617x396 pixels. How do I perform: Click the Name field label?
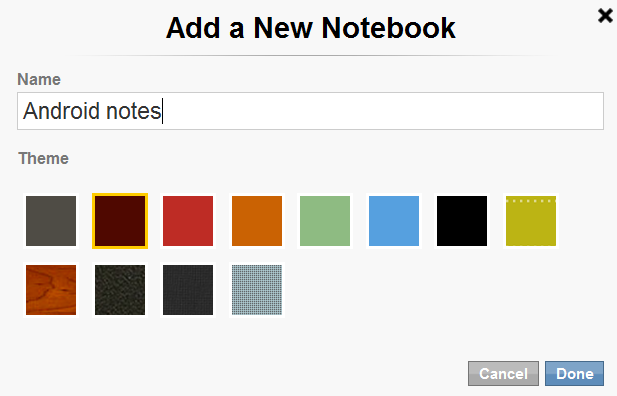[39, 80]
